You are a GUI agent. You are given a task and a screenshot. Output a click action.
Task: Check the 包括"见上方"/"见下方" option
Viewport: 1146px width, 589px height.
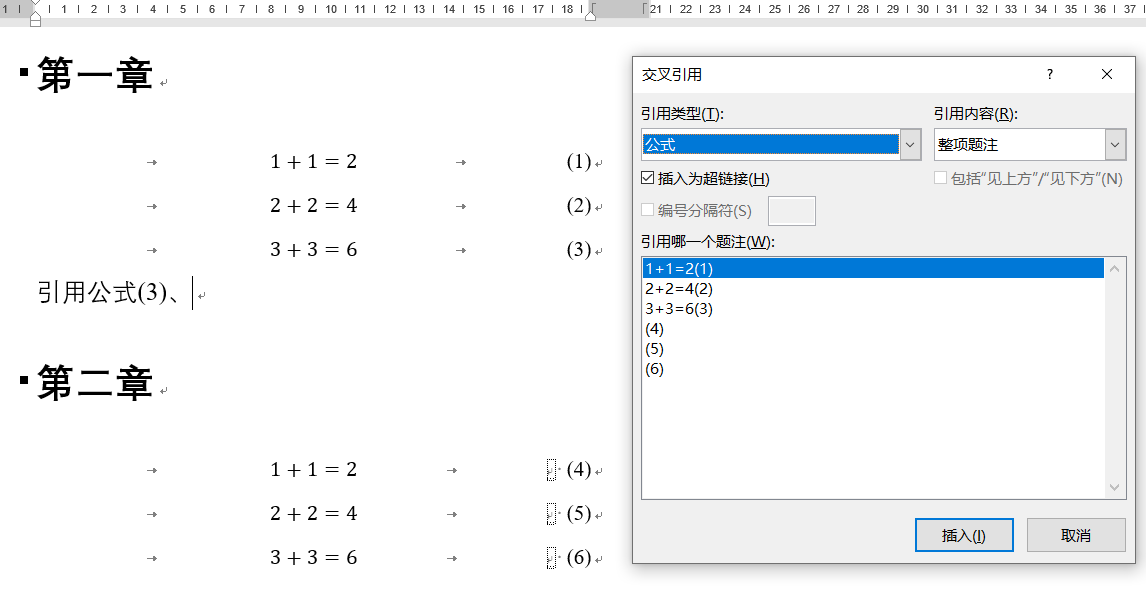[x=938, y=177]
